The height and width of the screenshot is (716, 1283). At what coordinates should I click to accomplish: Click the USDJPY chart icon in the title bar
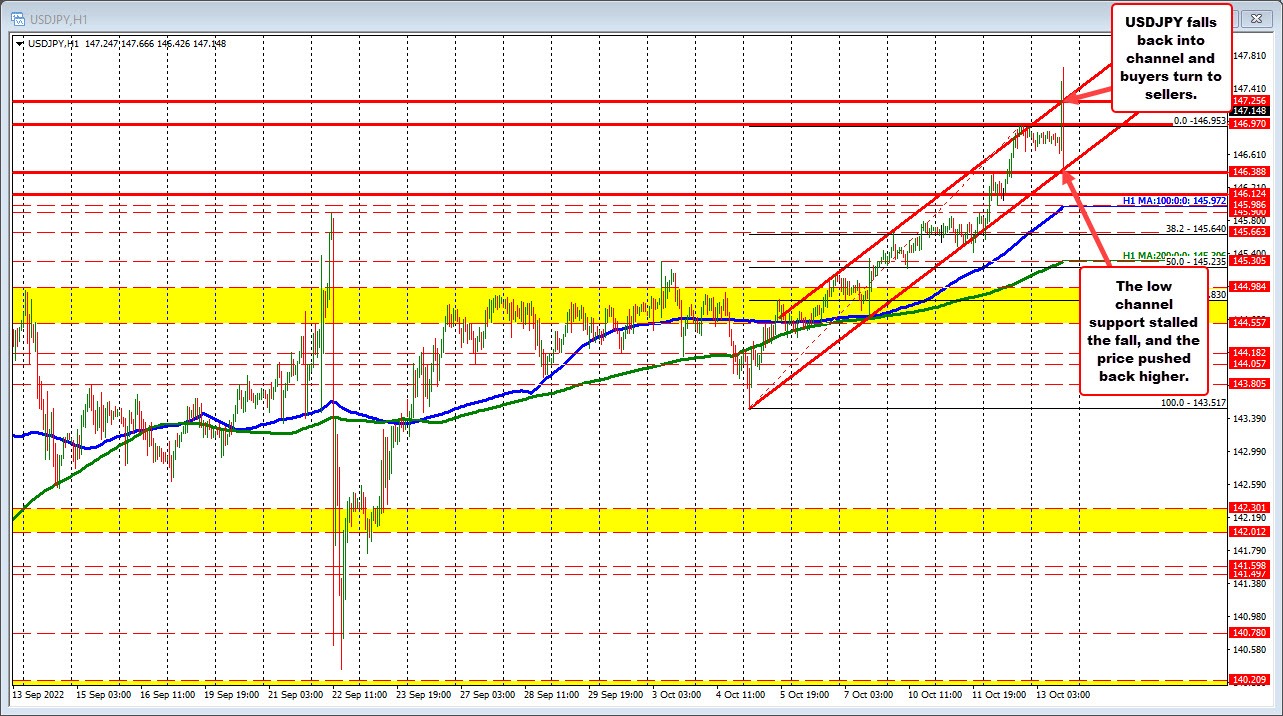(x=18, y=18)
